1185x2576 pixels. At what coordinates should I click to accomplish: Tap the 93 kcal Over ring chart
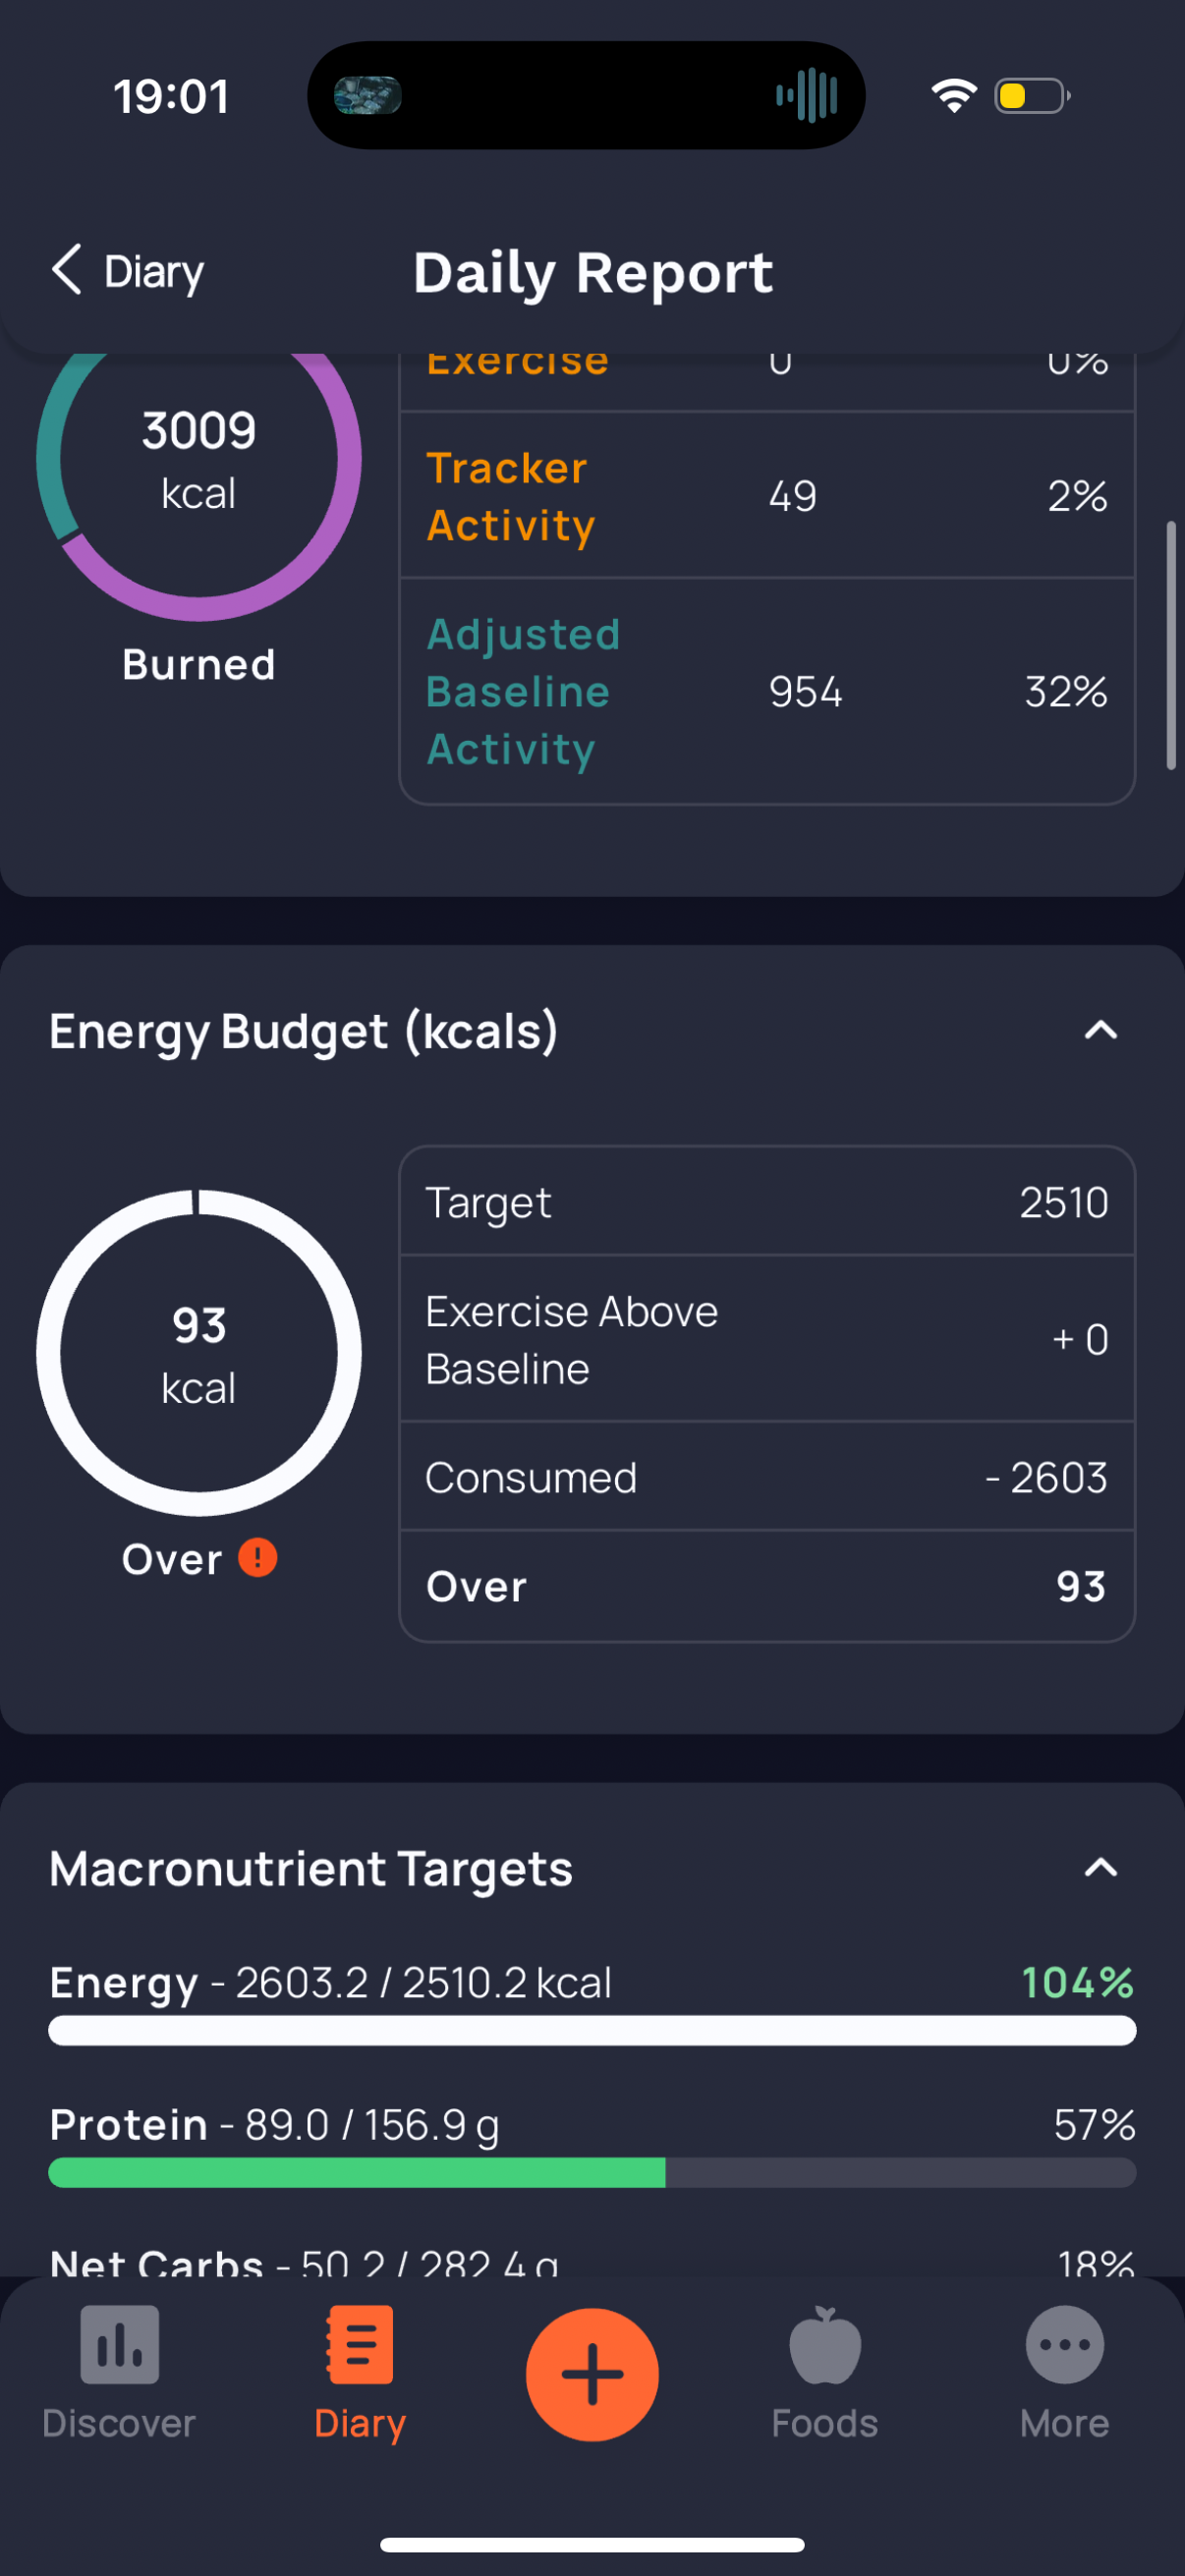click(x=199, y=1353)
